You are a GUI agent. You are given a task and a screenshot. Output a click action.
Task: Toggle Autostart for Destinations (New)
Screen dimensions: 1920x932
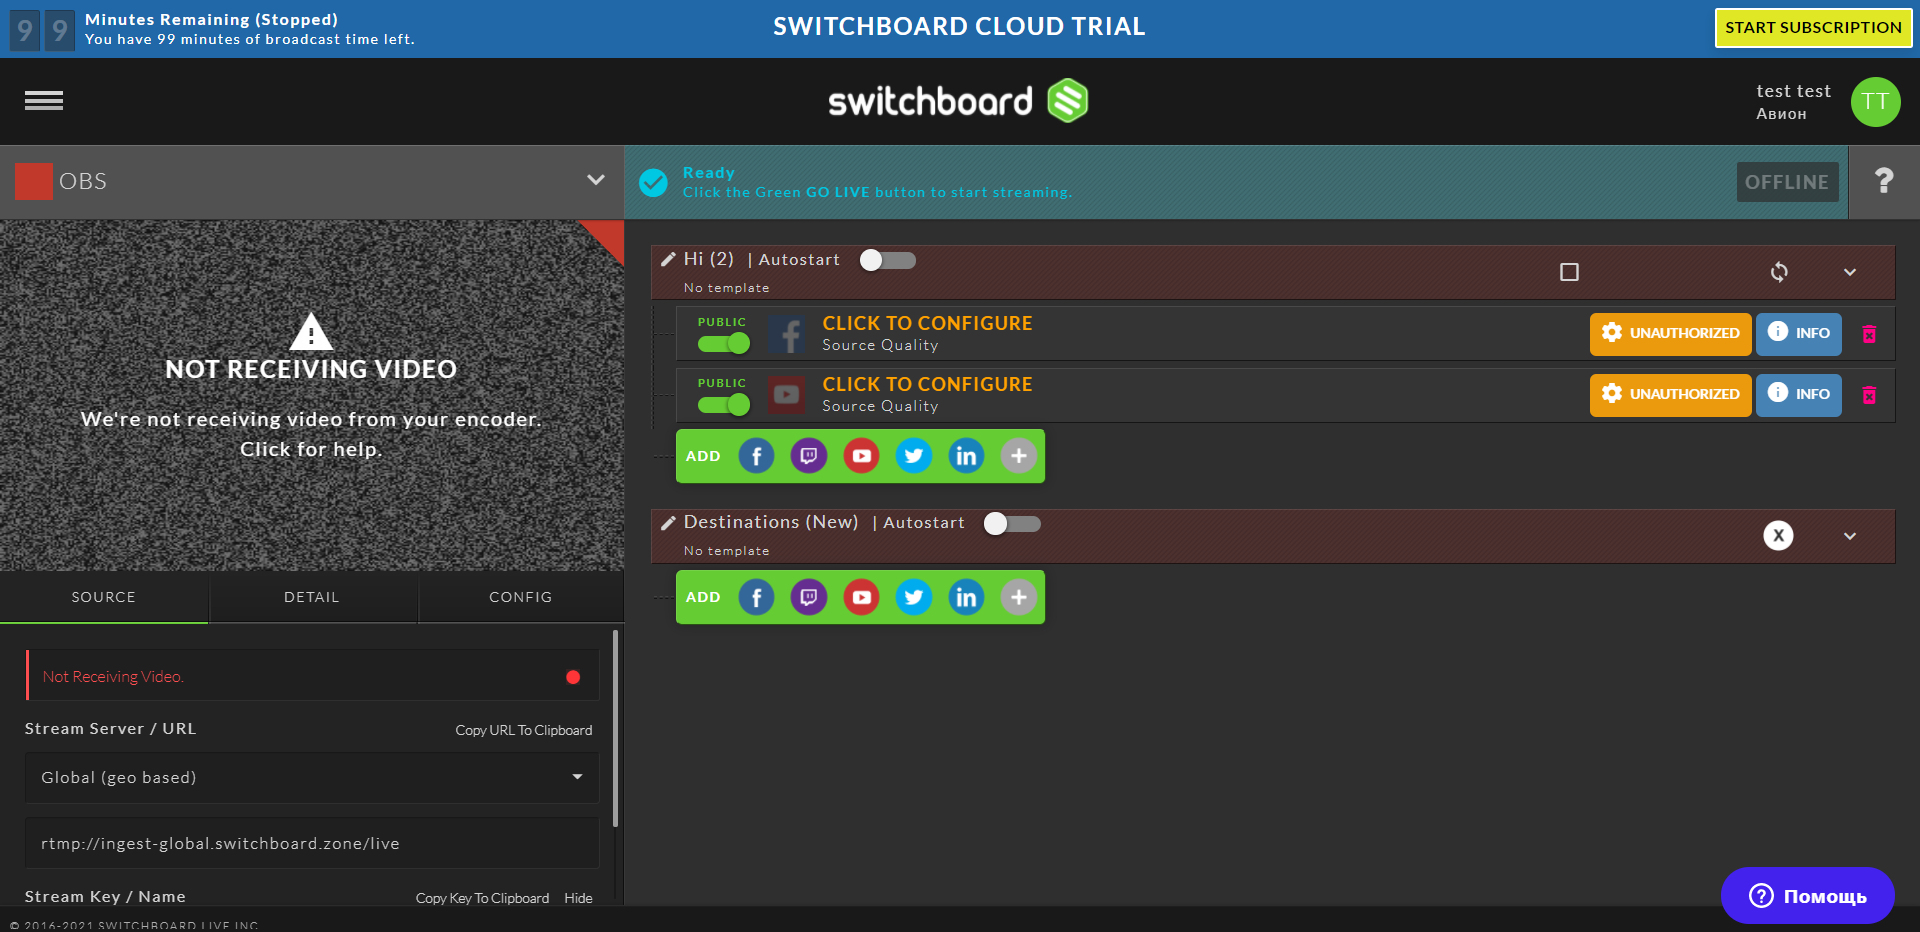point(1012,523)
